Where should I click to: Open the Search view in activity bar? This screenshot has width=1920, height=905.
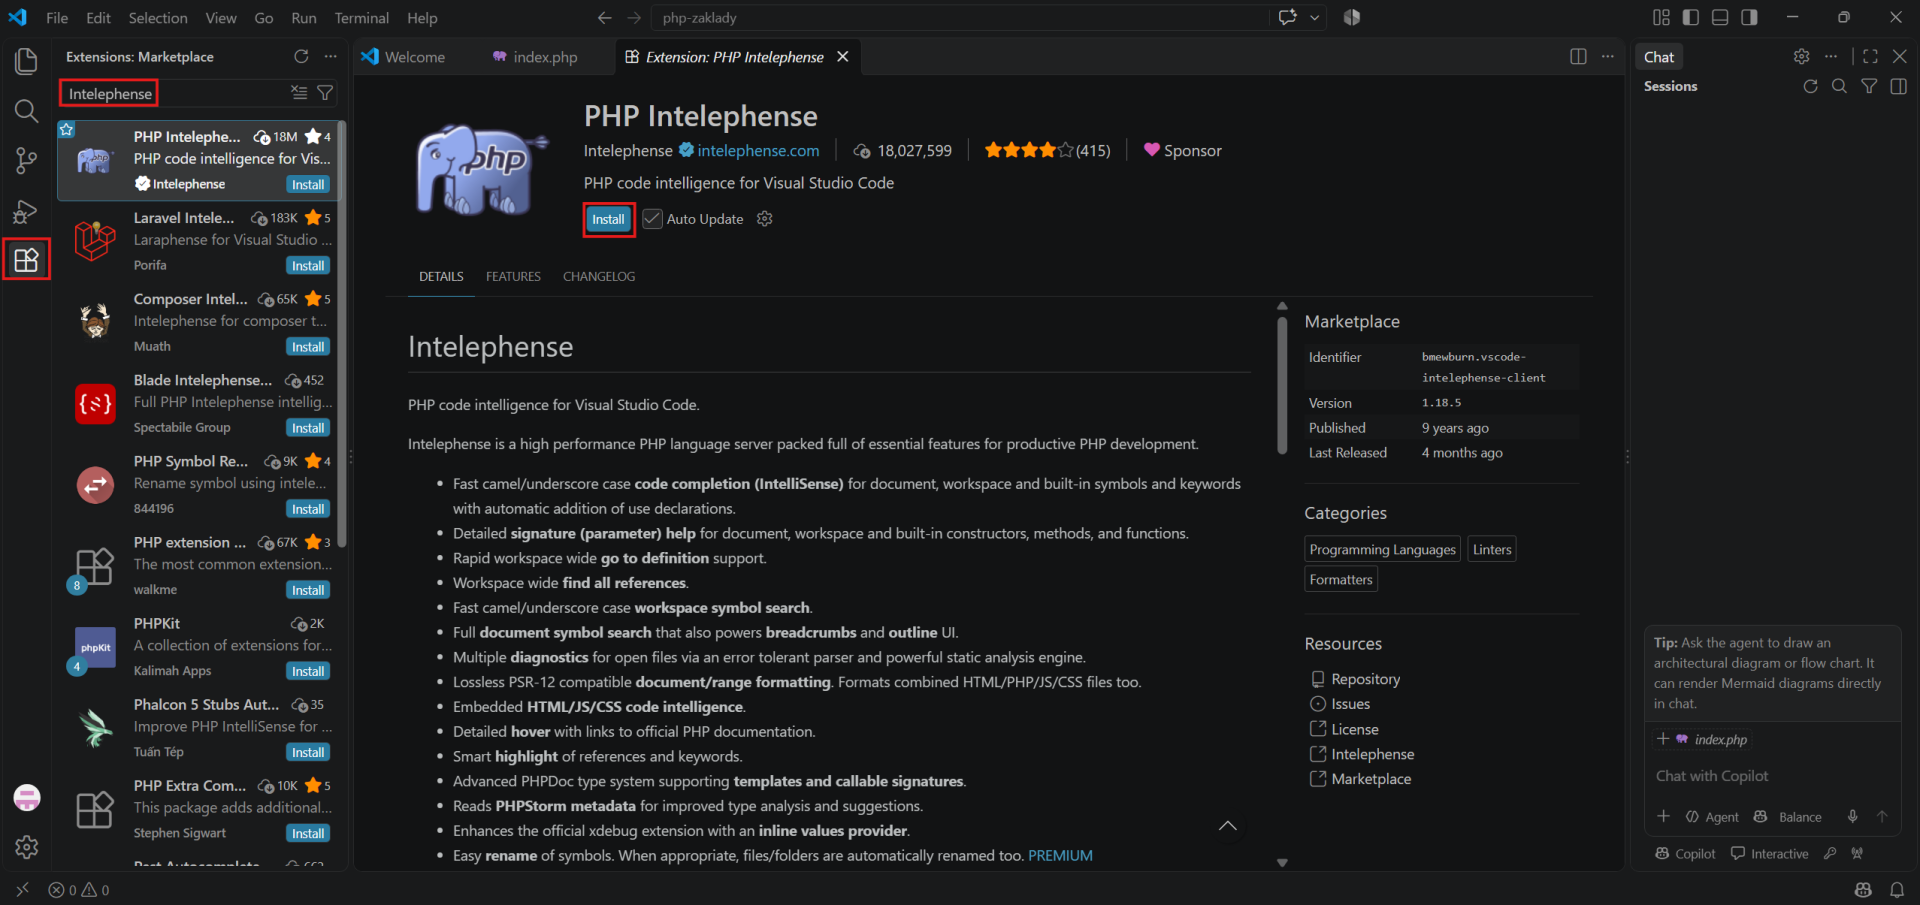[26, 110]
